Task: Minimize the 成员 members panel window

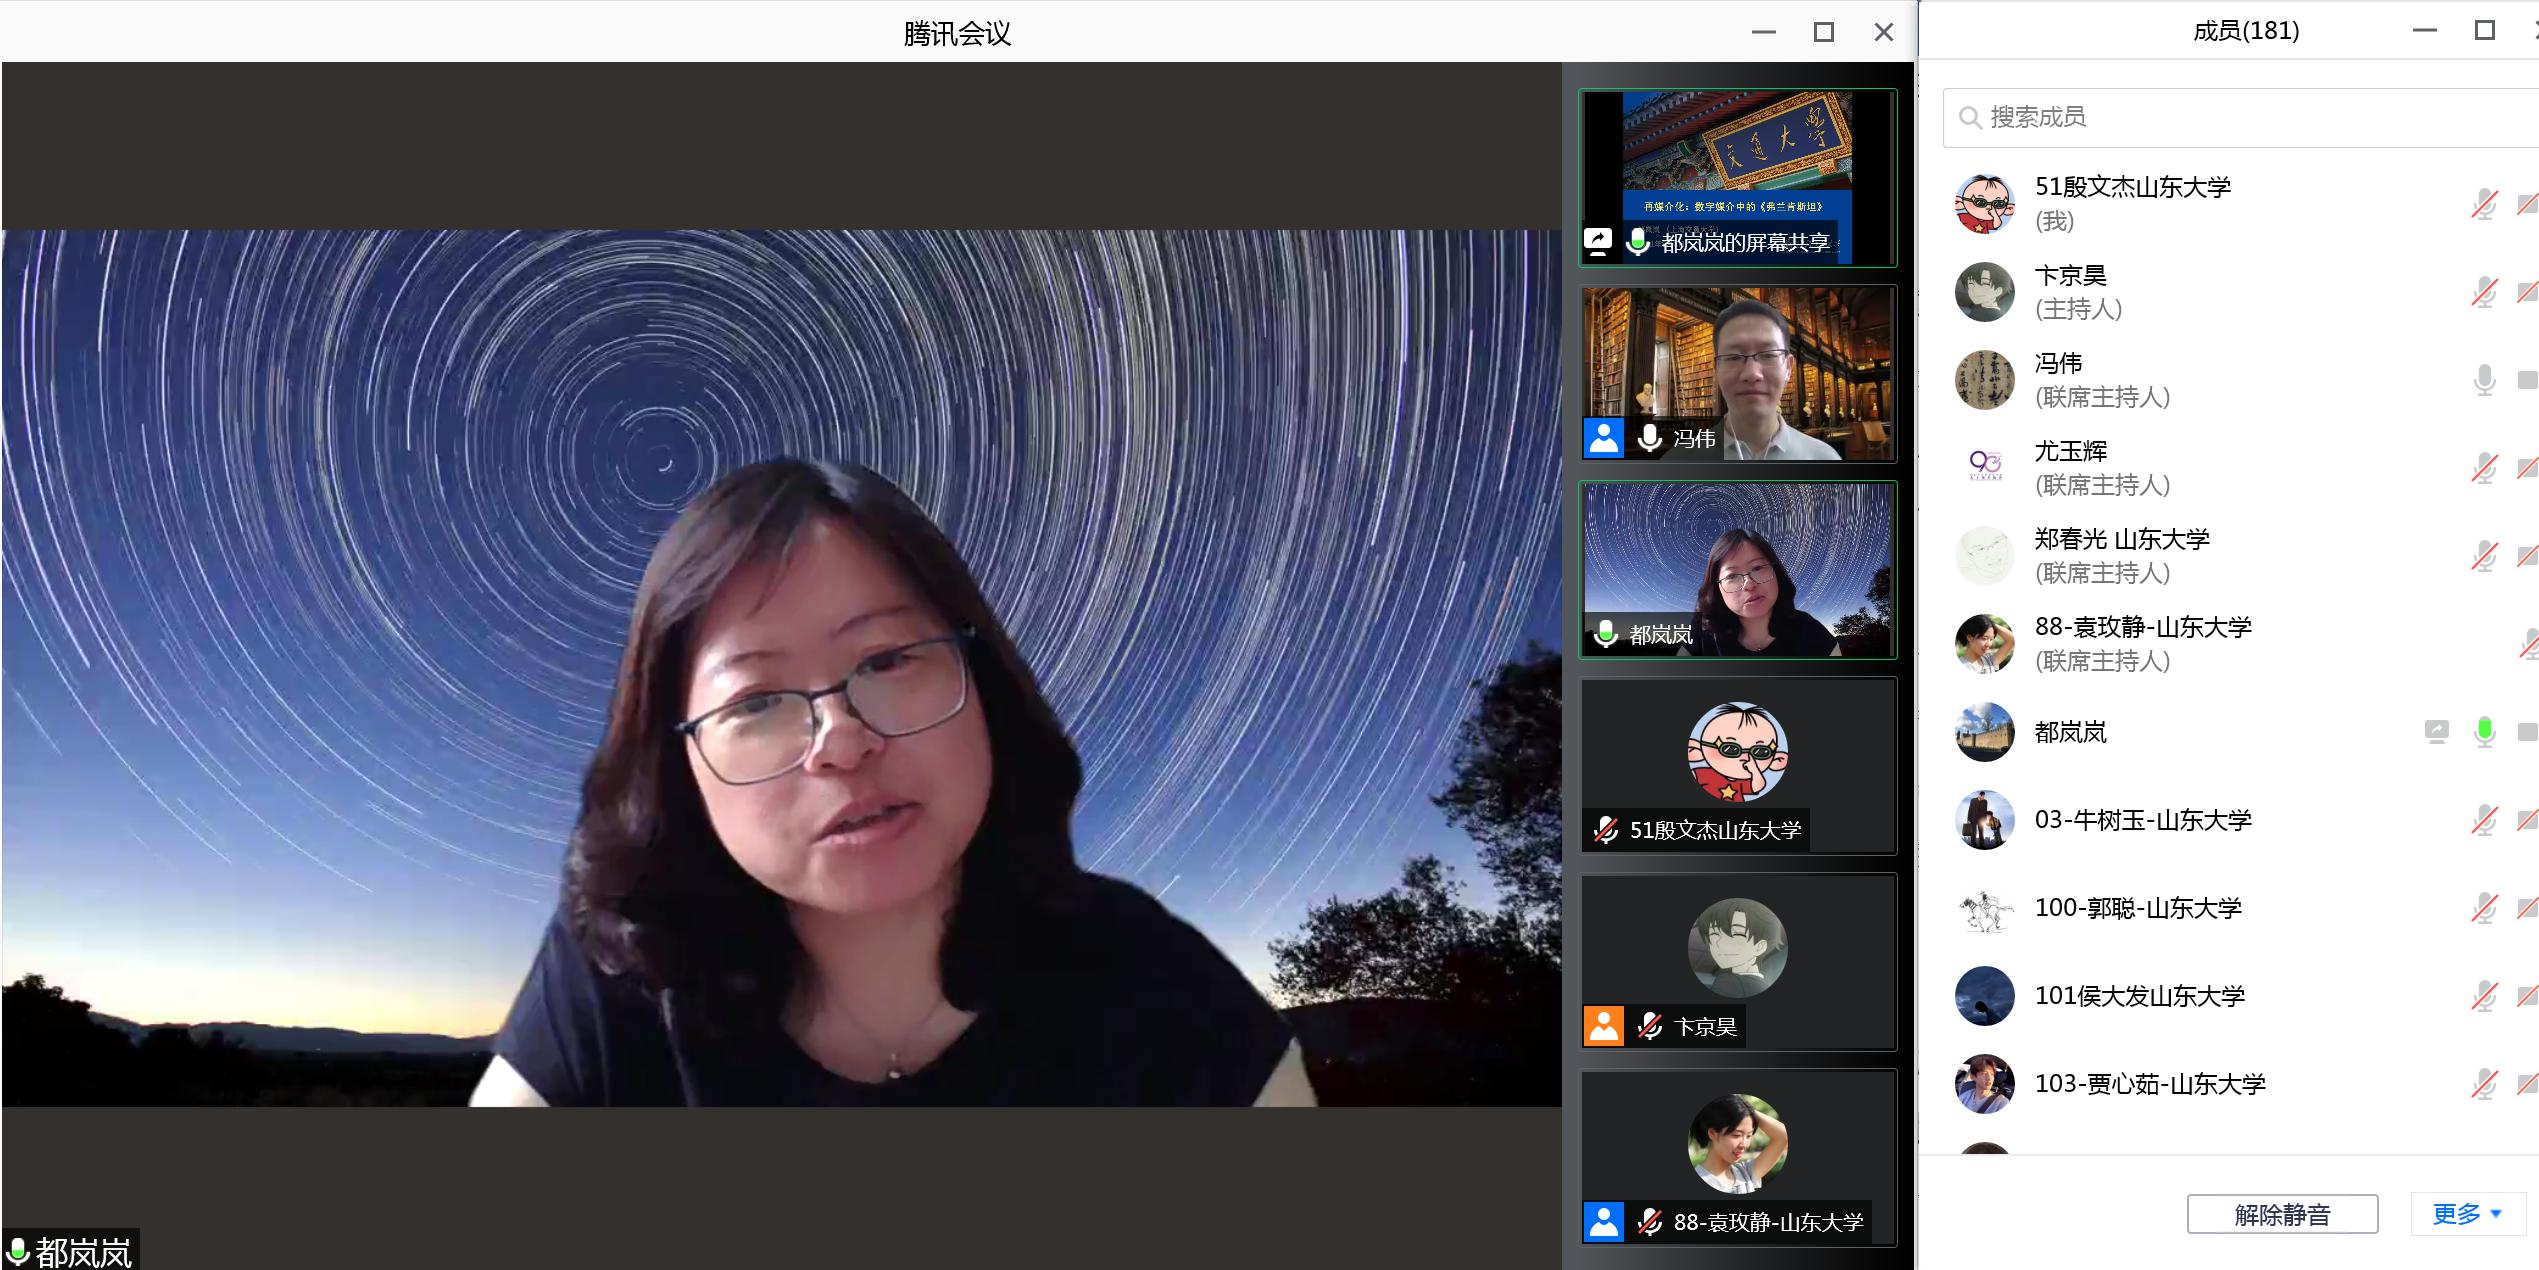Action: (2425, 31)
